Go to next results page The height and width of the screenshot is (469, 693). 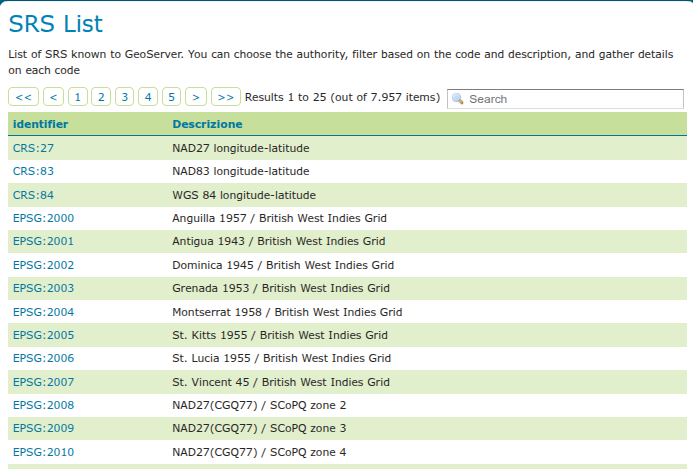[197, 97]
